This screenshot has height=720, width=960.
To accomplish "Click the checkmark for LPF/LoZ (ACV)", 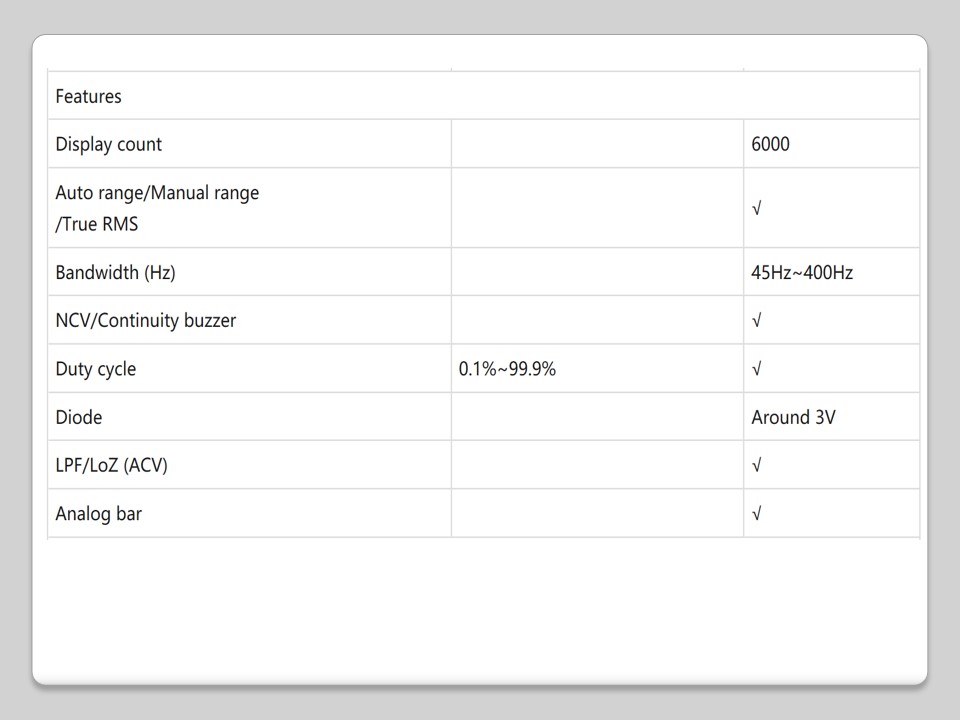I will point(757,465).
